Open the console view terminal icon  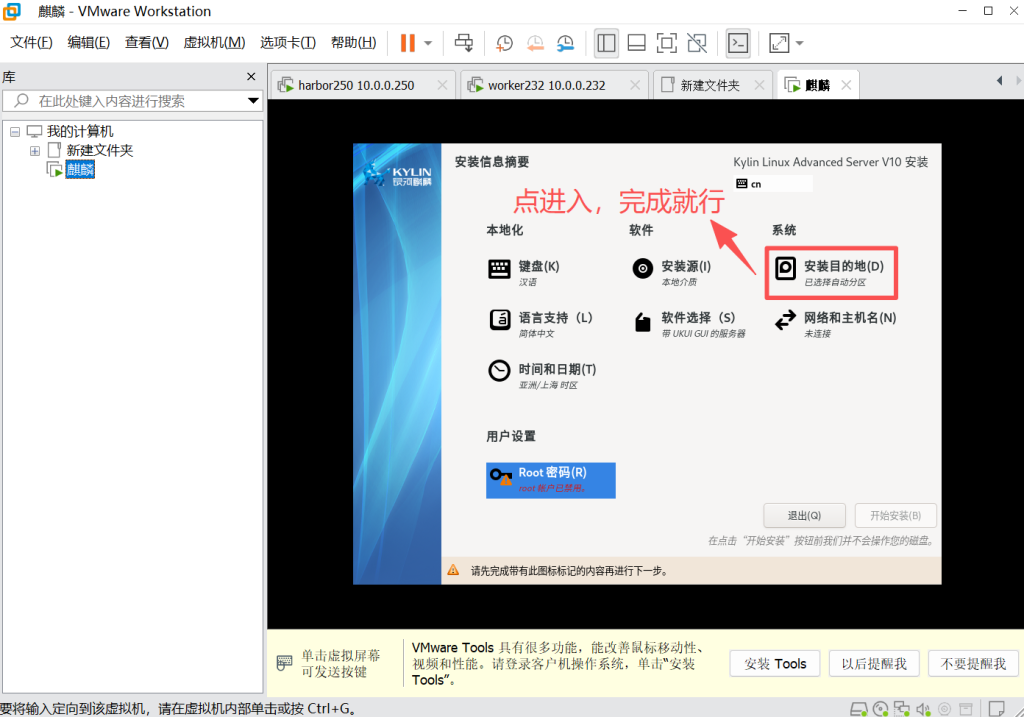coord(738,43)
